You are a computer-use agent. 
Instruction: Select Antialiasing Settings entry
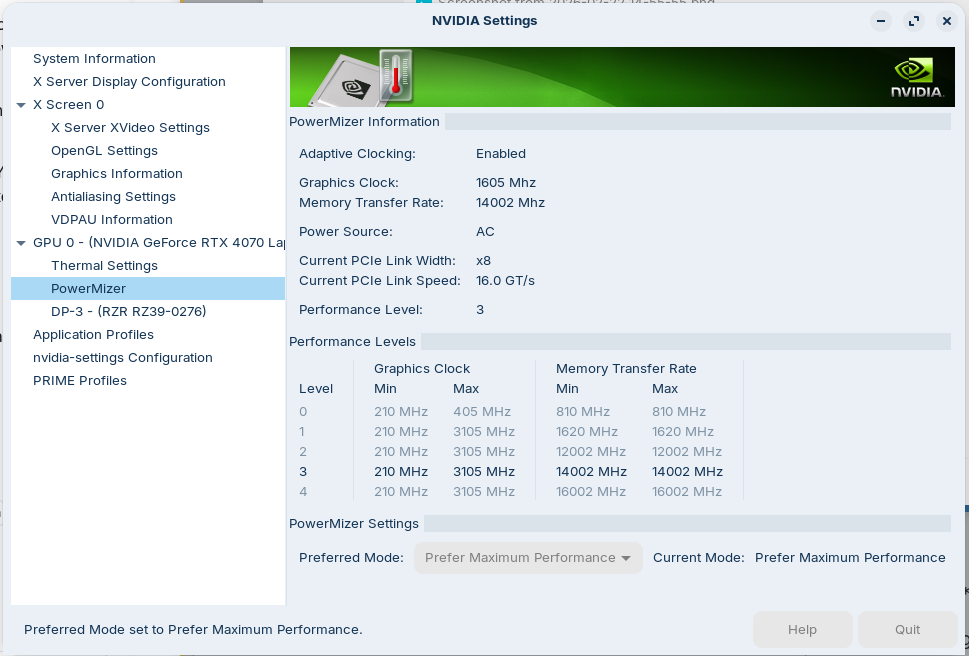point(113,197)
